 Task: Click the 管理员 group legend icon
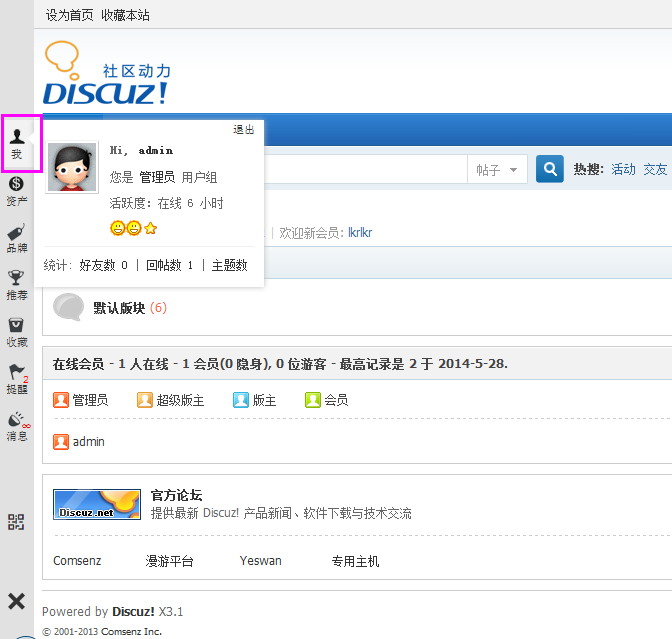pos(61,400)
